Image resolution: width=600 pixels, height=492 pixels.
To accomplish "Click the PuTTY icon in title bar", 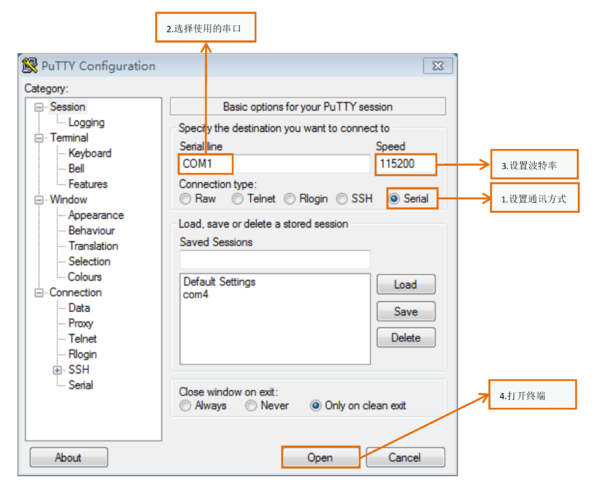I will pos(30,66).
